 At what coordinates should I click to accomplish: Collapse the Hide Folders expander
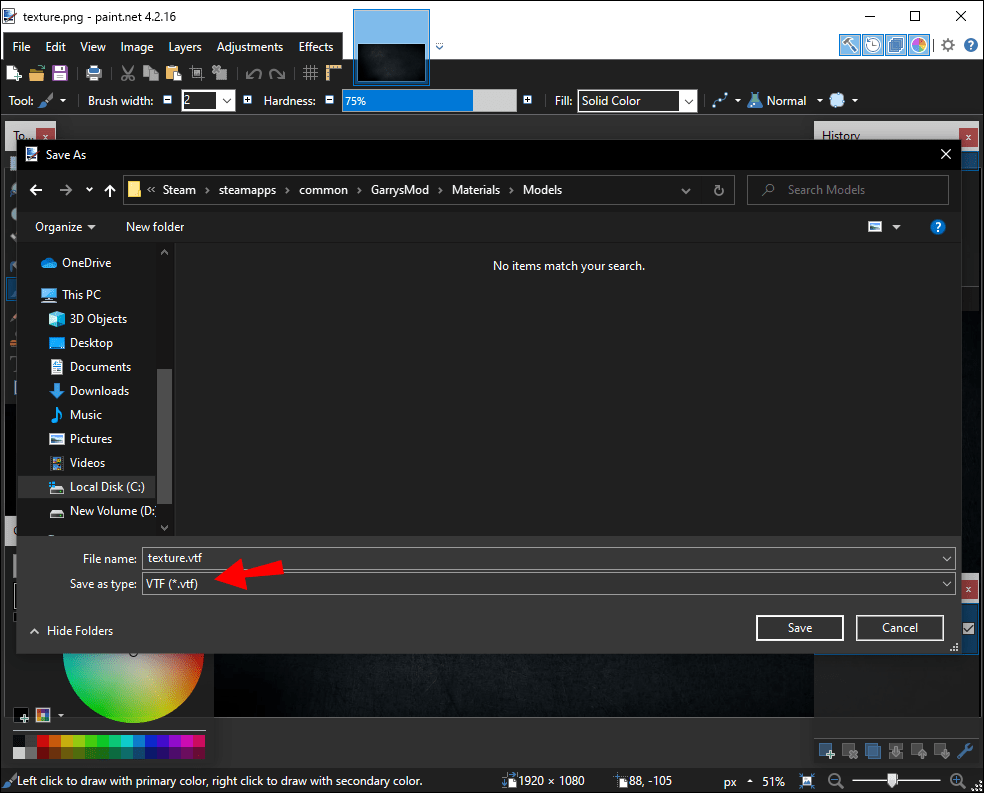(71, 631)
